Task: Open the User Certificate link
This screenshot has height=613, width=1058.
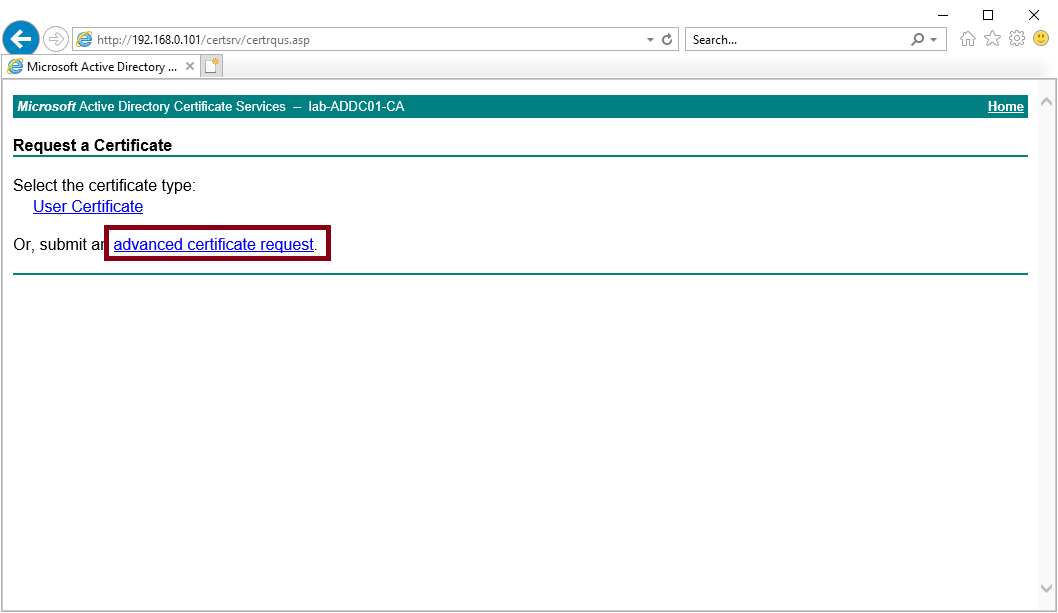Action: click(88, 207)
